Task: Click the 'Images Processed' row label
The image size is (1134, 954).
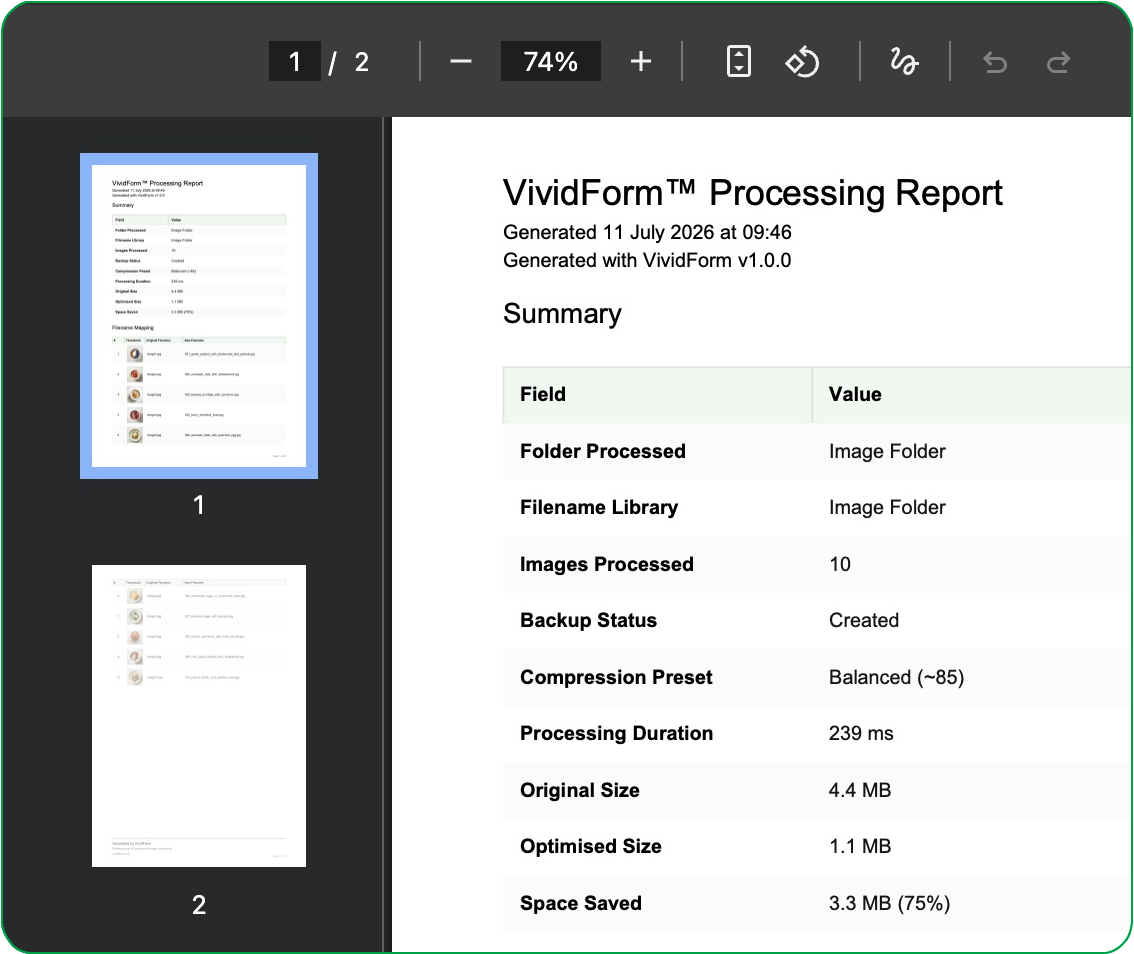Action: coord(607,564)
